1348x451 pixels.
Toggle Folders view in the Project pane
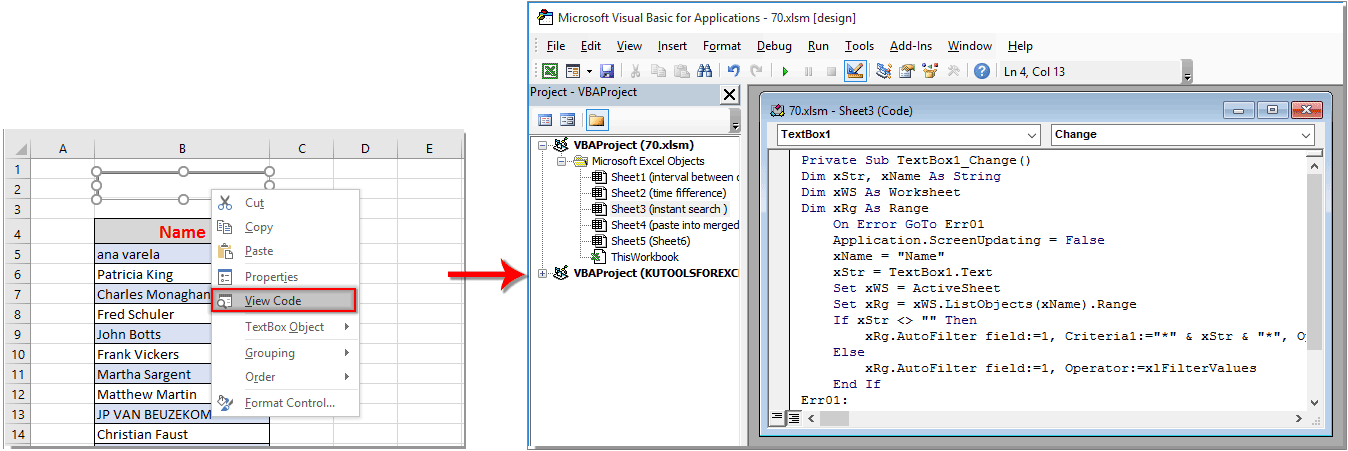click(596, 120)
